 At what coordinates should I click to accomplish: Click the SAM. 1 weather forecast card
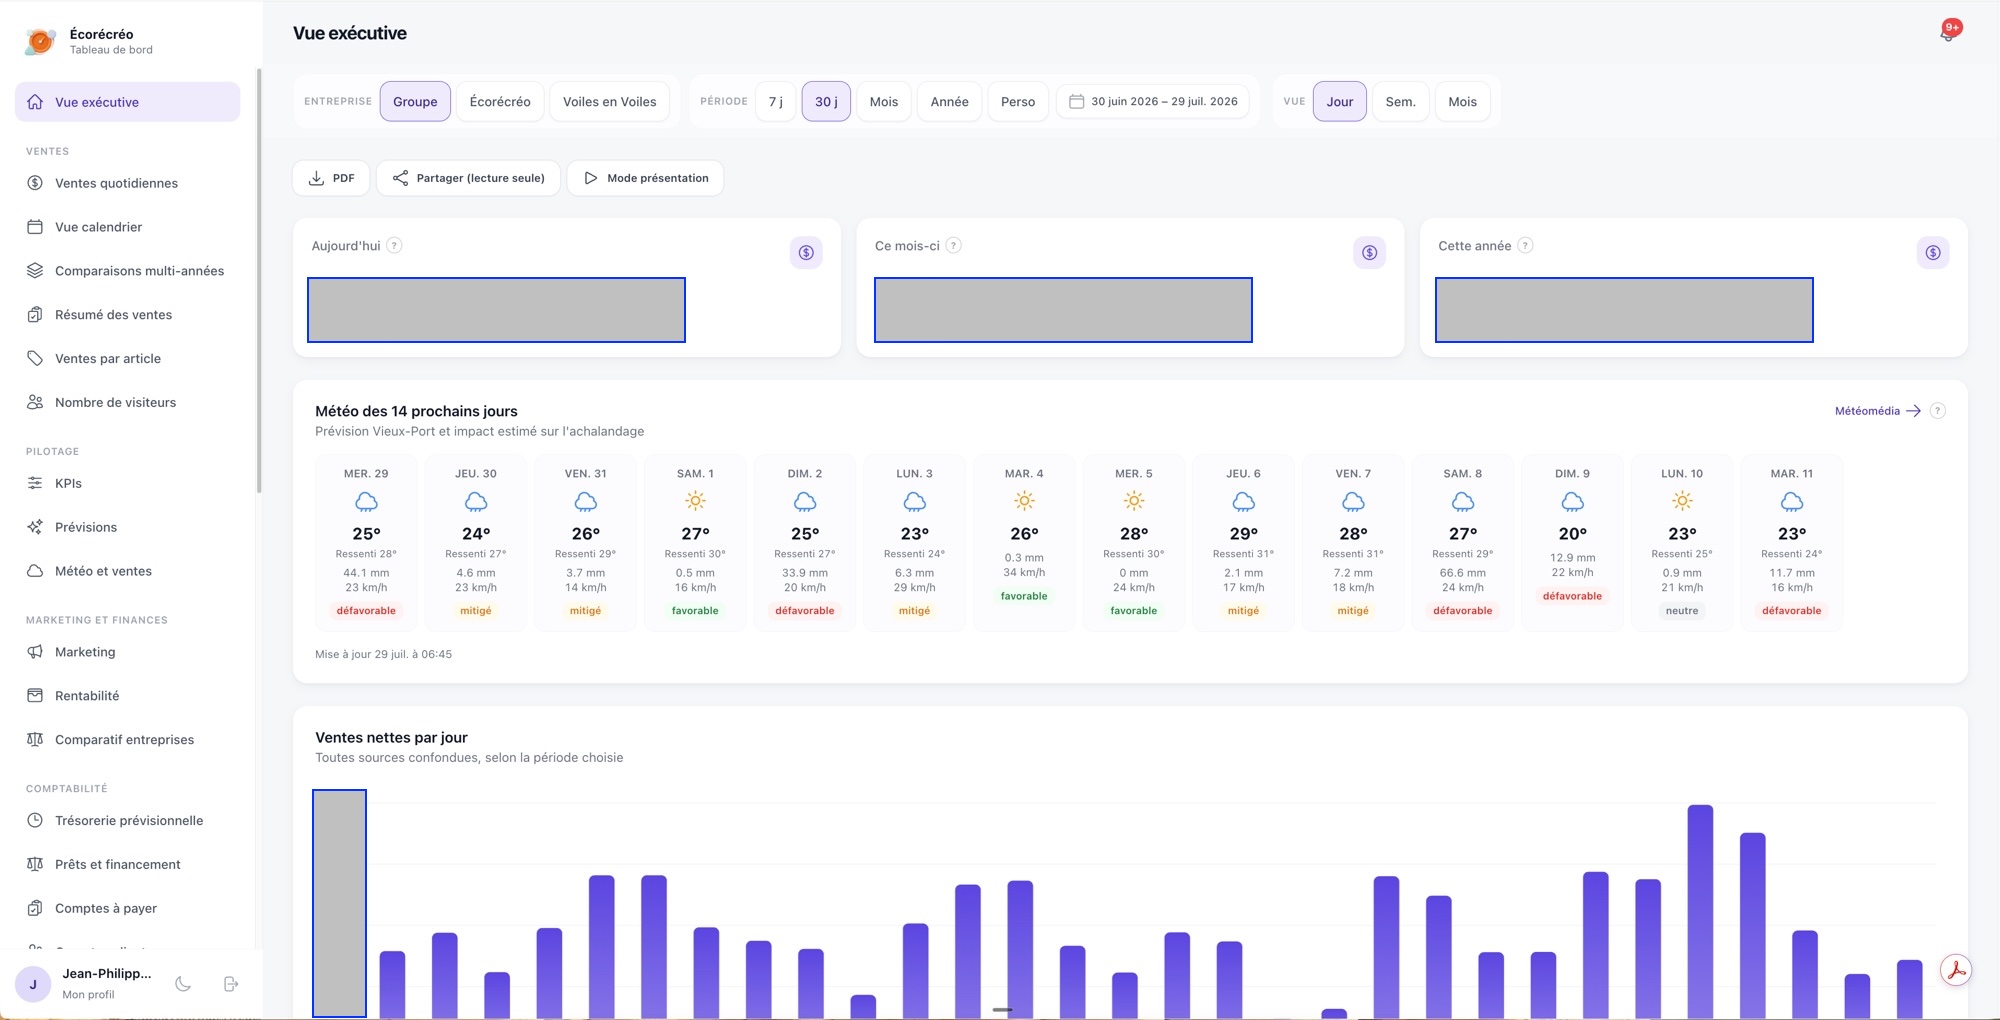(x=695, y=543)
